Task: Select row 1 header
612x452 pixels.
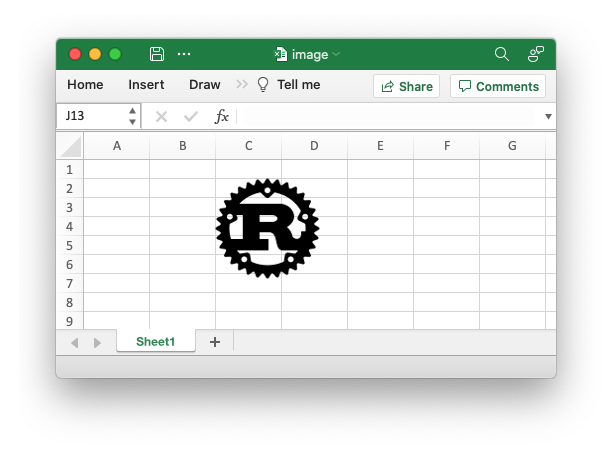Action: (70, 169)
